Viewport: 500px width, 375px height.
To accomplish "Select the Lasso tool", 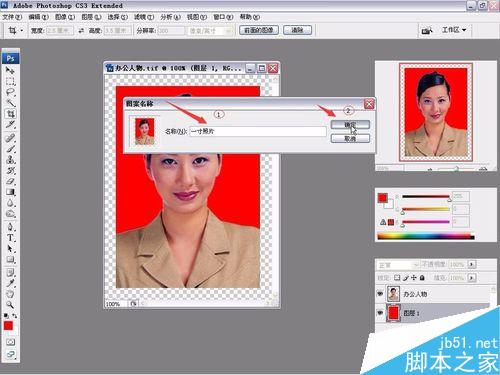I will point(10,92).
